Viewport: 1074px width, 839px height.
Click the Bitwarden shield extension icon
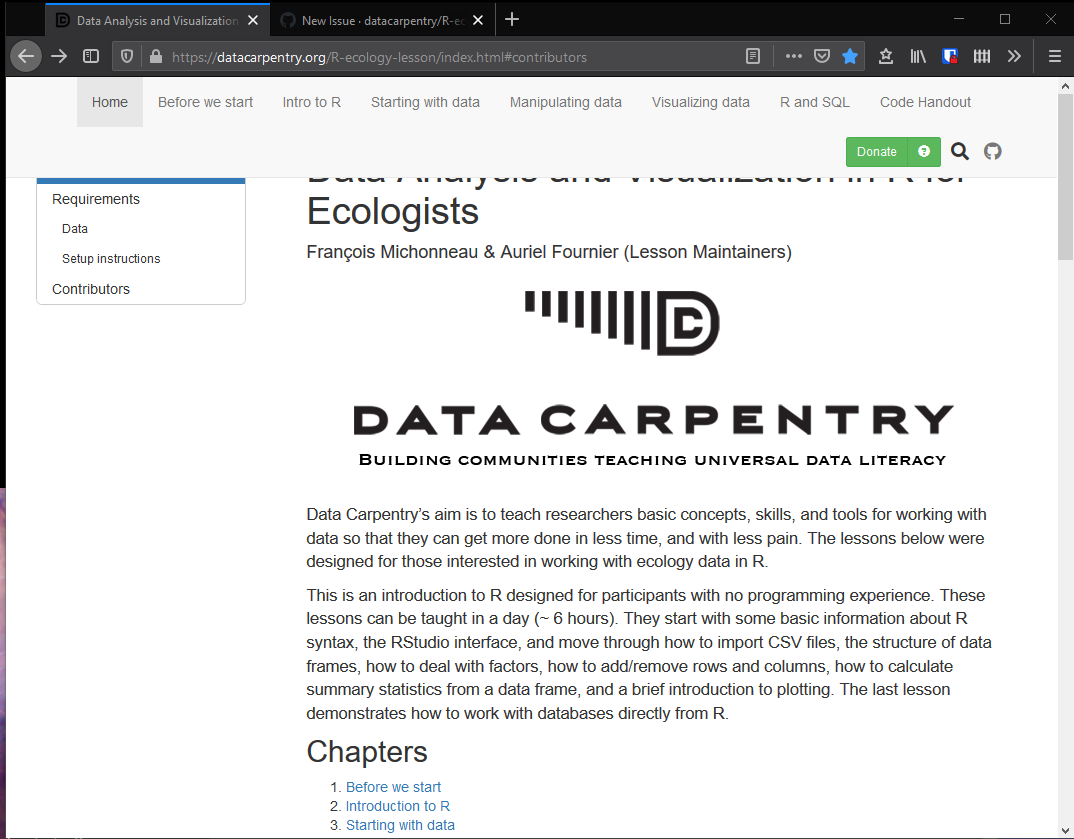coord(949,57)
